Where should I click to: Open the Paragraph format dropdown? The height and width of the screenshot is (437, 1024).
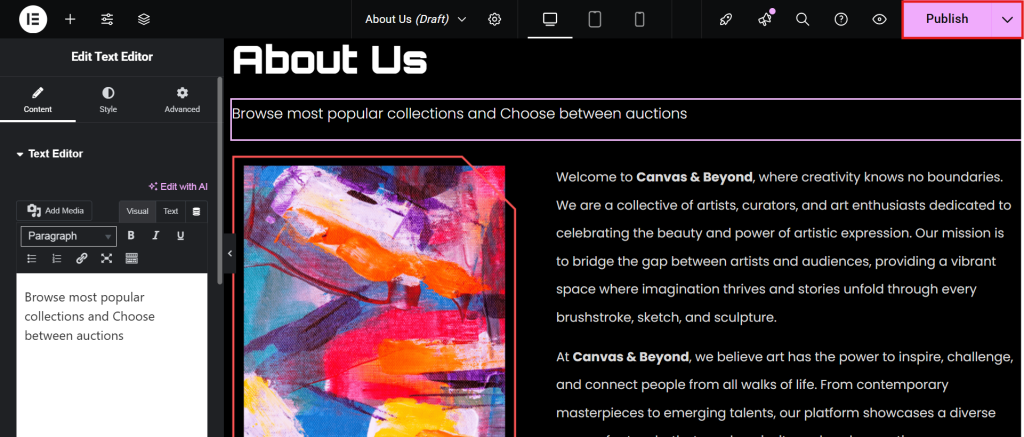(x=69, y=236)
